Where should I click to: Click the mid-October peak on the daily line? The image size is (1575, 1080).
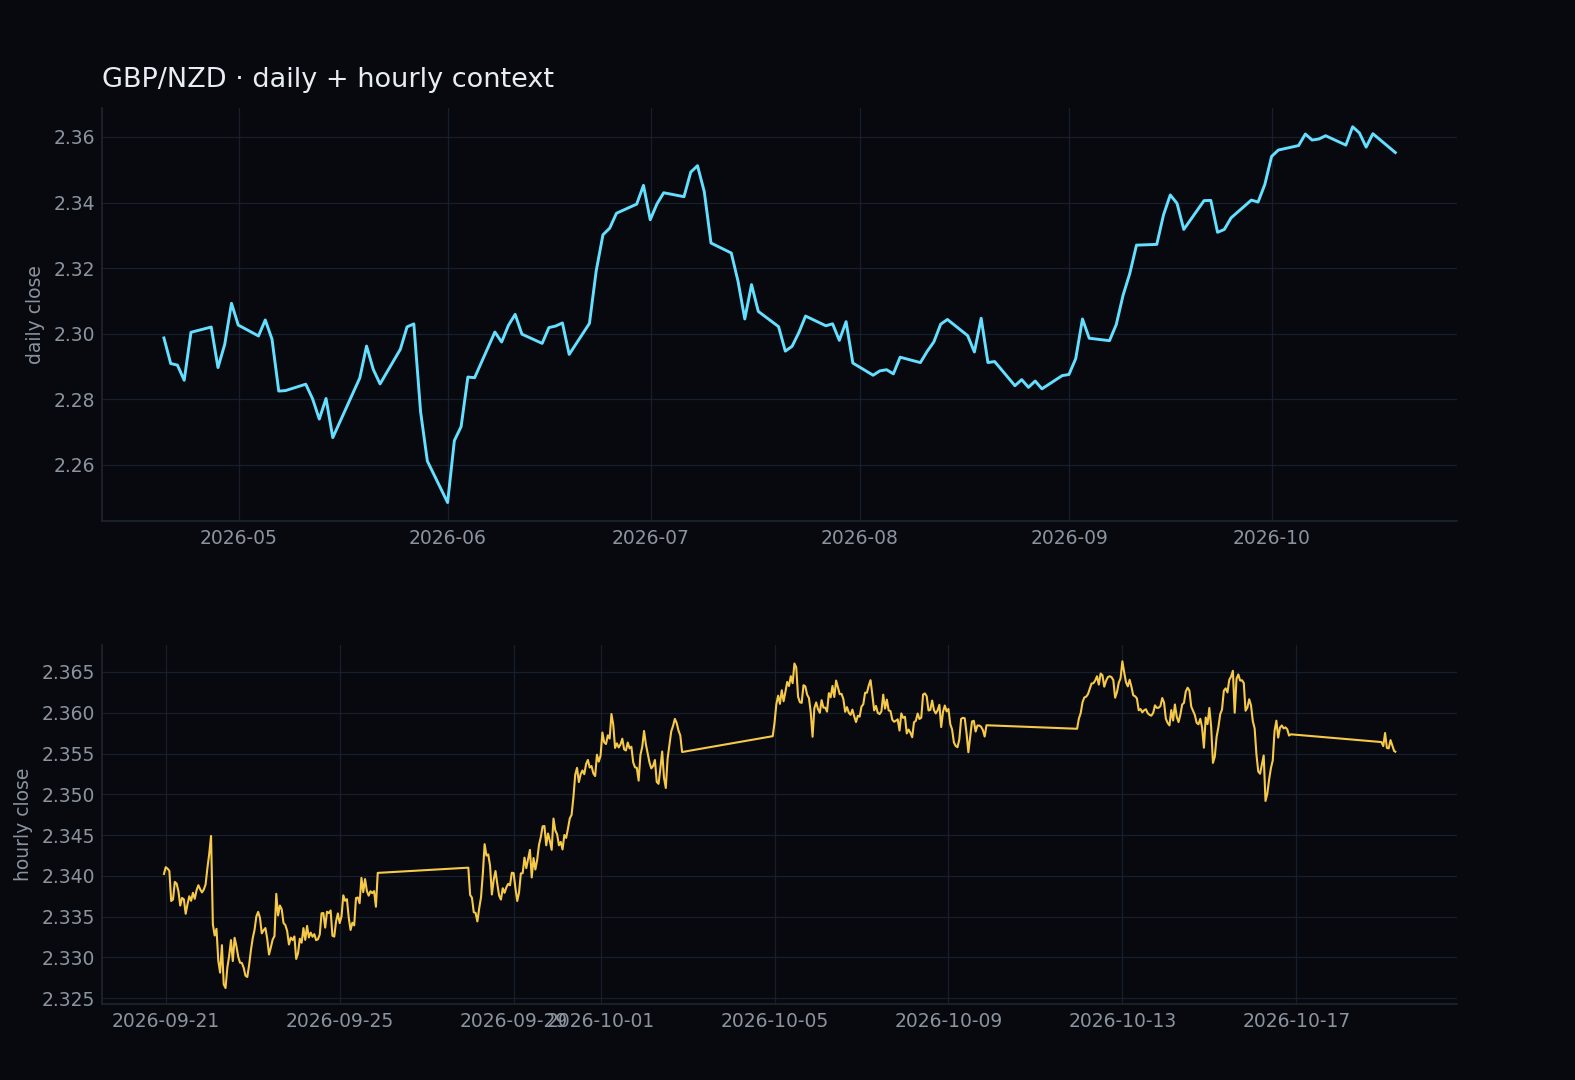1352,127
